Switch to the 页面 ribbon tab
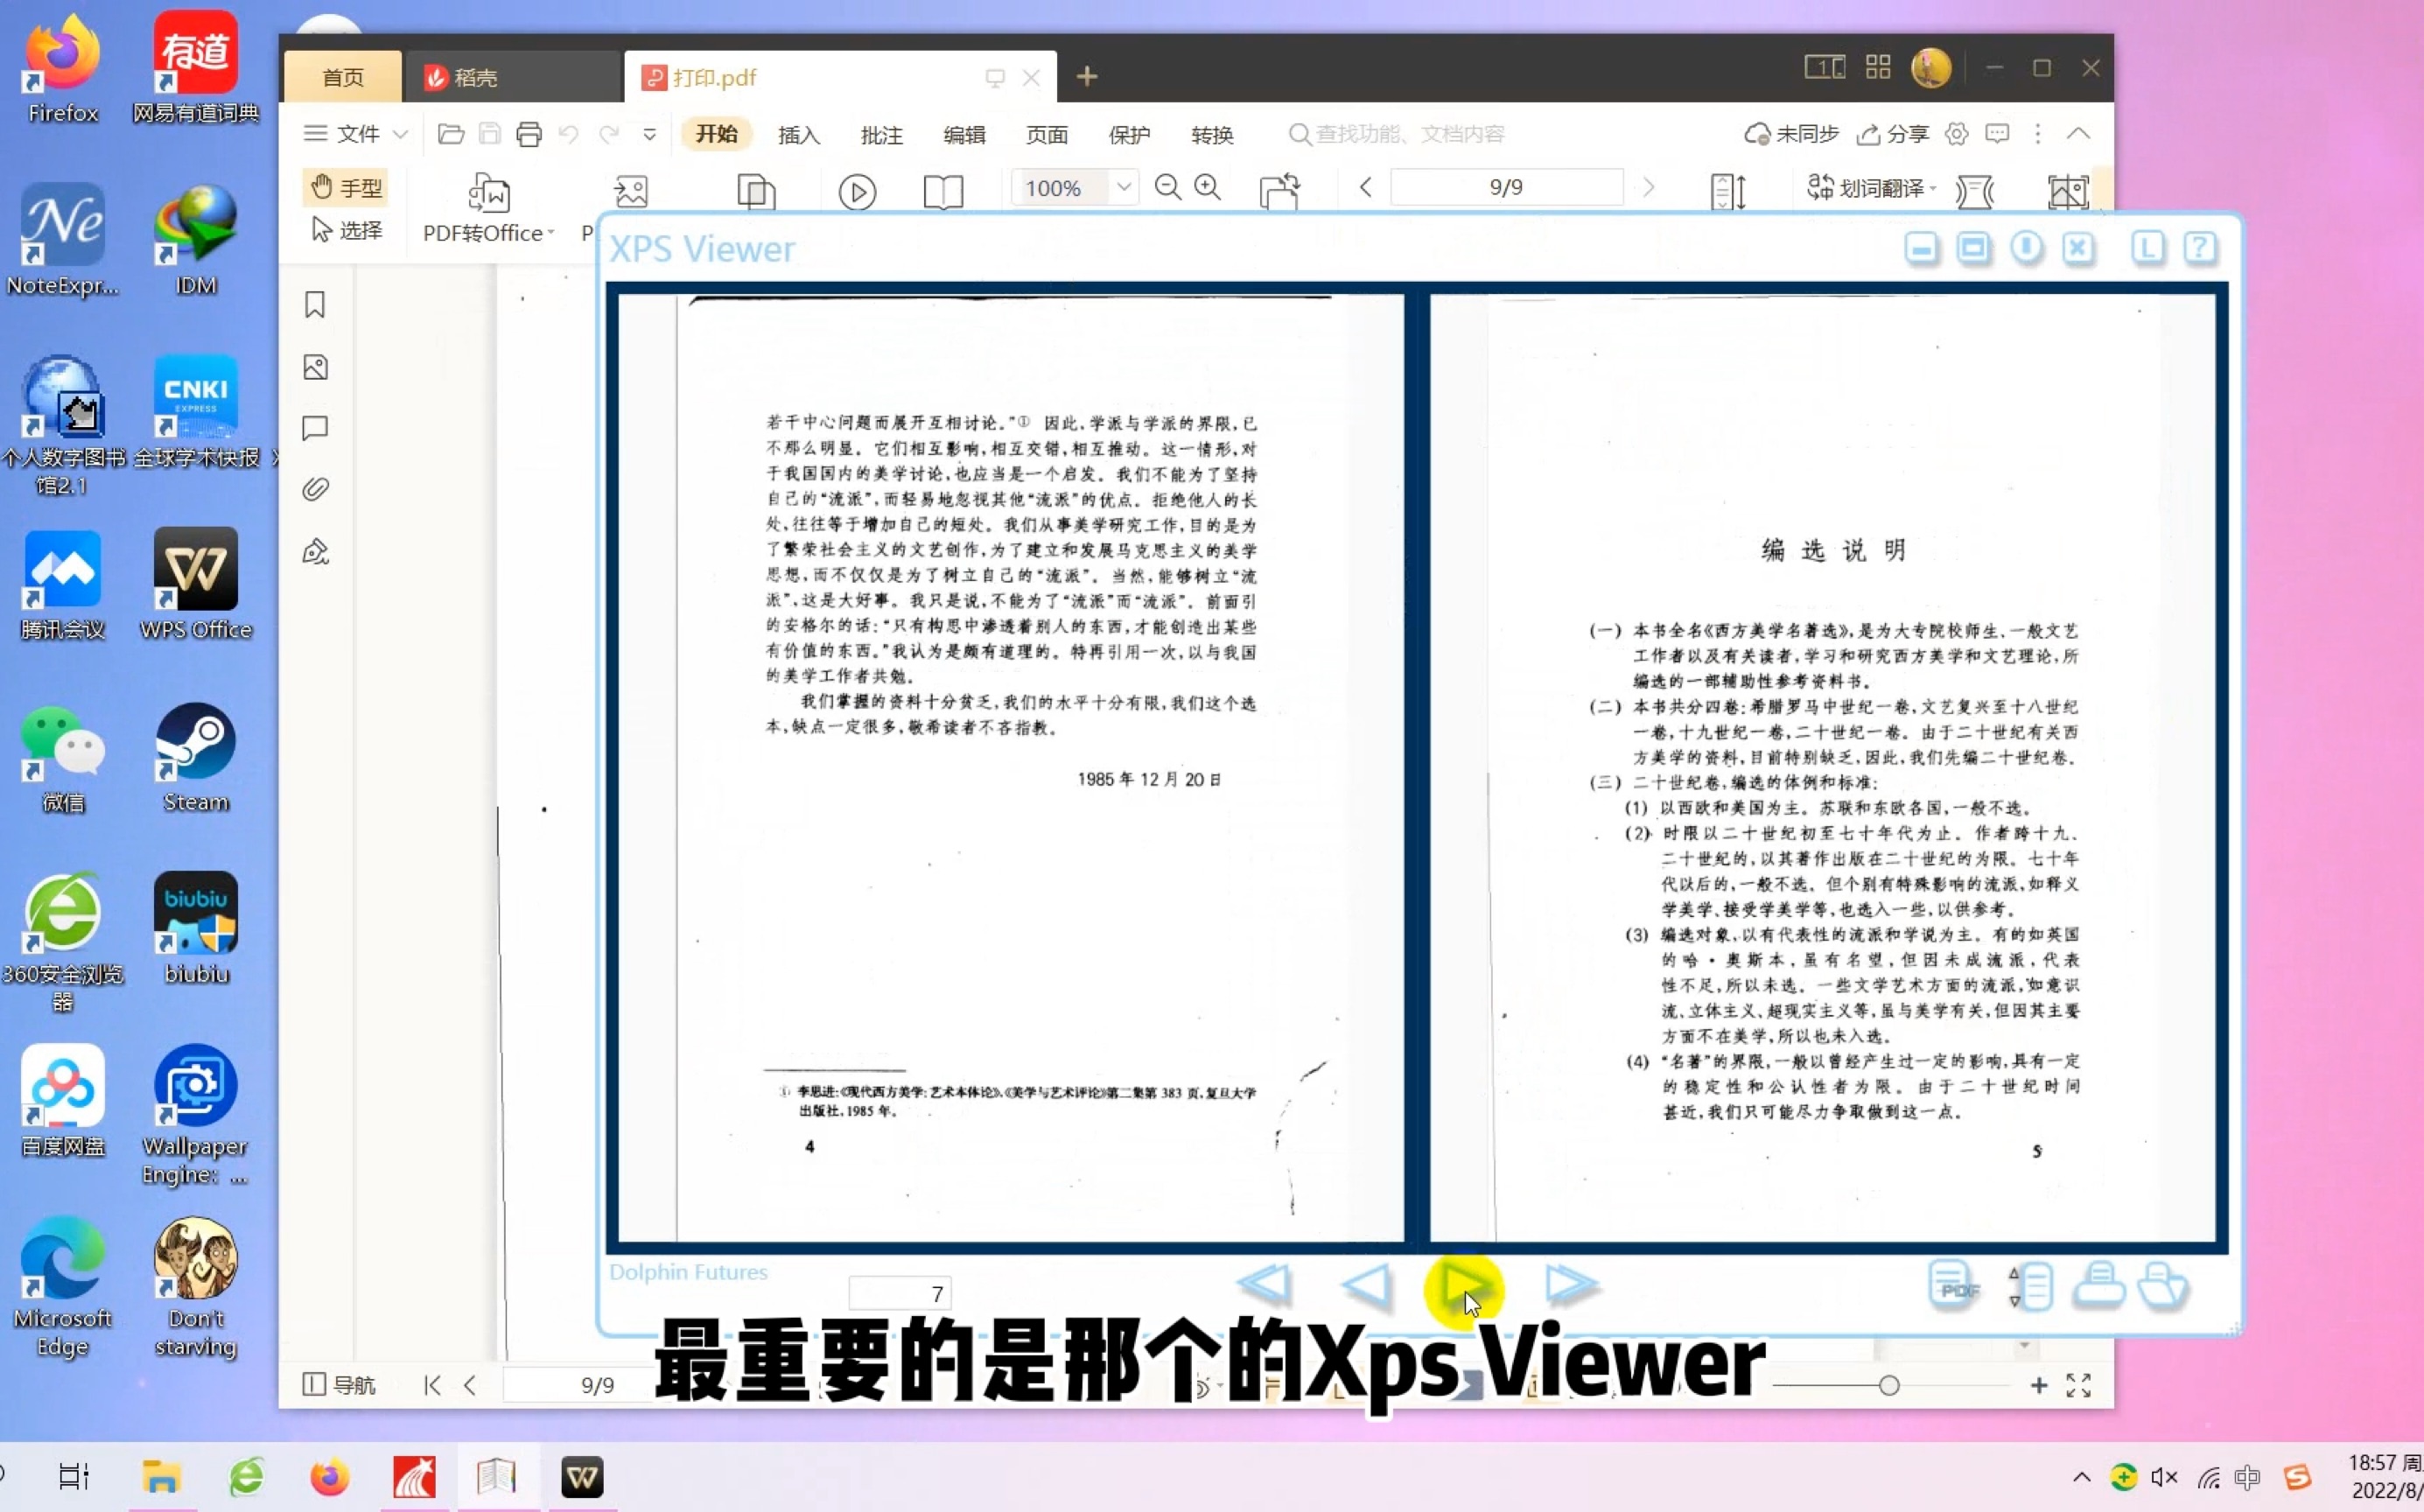Screen dimensions: 2424x1512 [x=1047, y=134]
